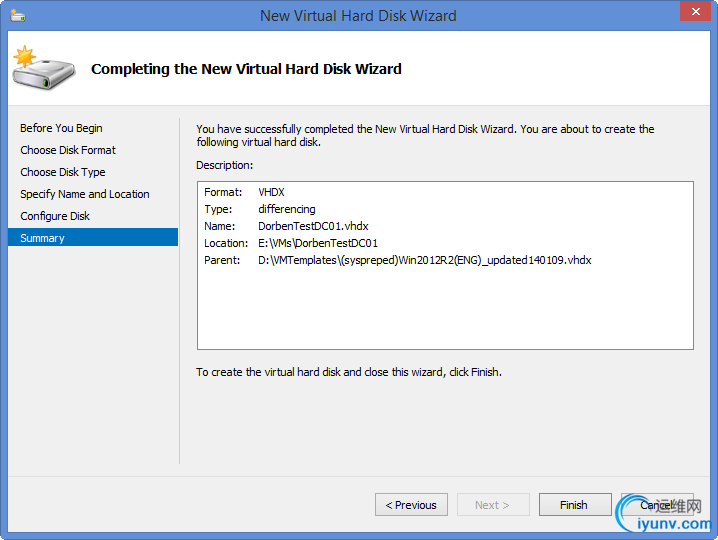The width and height of the screenshot is (718, 540).
Task: Click the Completing the Wizard heading
Action: tap(246, 69)
